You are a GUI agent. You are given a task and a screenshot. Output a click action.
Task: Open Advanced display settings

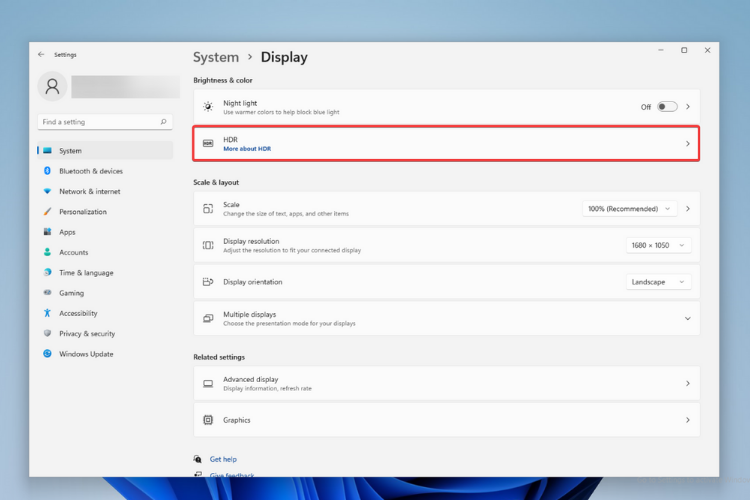(x=446, y=383)
